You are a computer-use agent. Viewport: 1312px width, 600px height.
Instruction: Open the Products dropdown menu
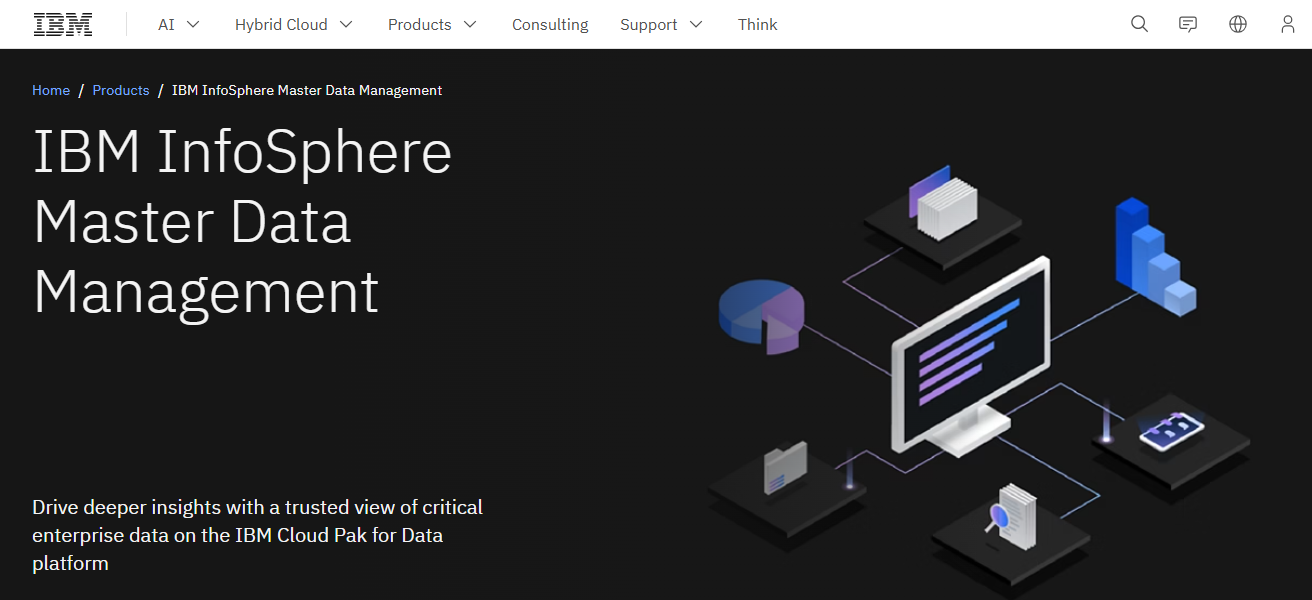click(432, 24)
